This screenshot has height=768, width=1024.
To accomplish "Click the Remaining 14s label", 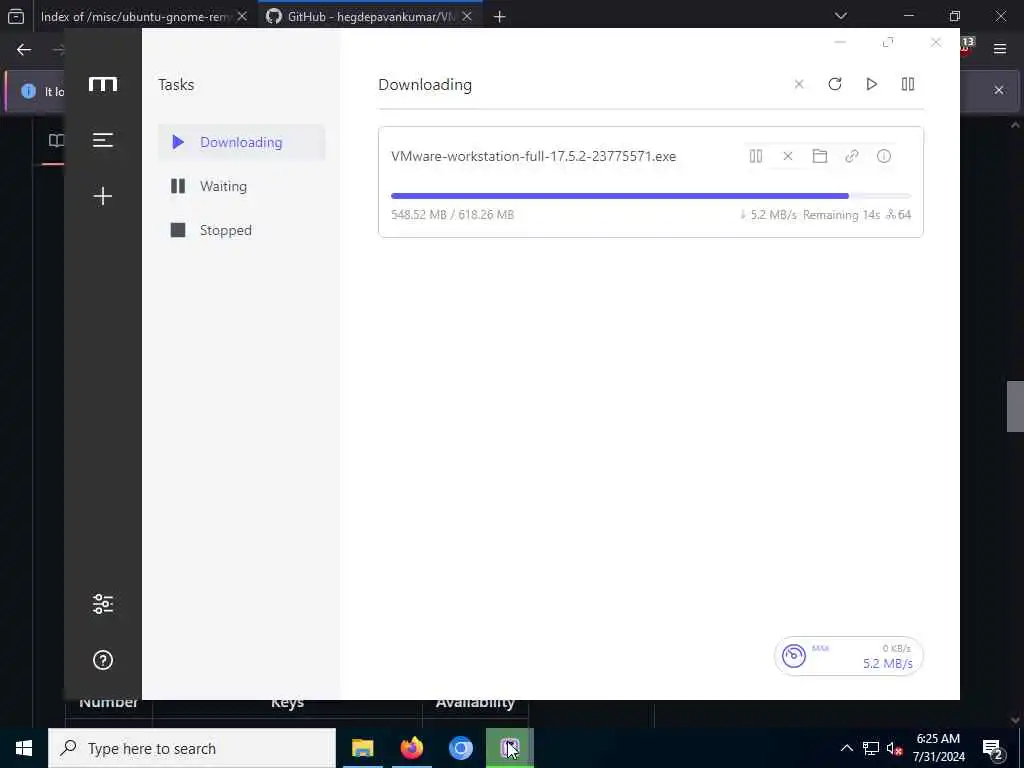I will click(841, 215).
